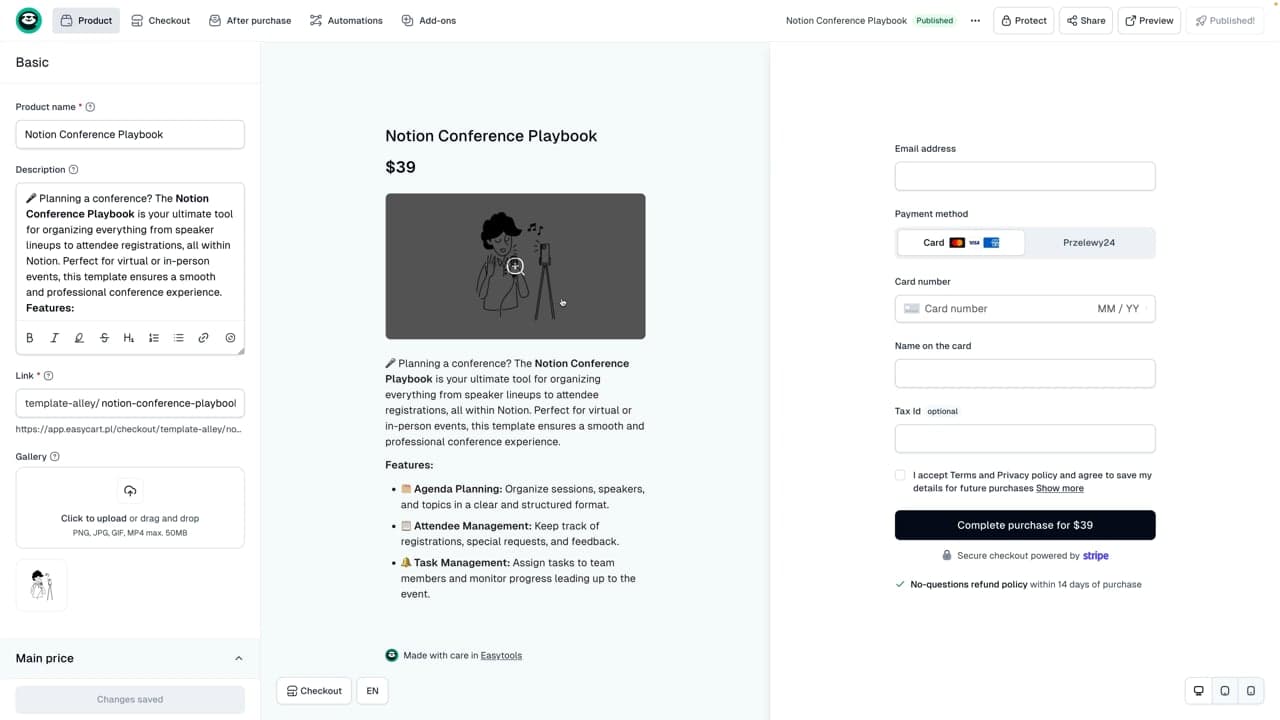Toggle italic formatting in description editor
The image size is (1280, 720).
click(x=54, y=338)
